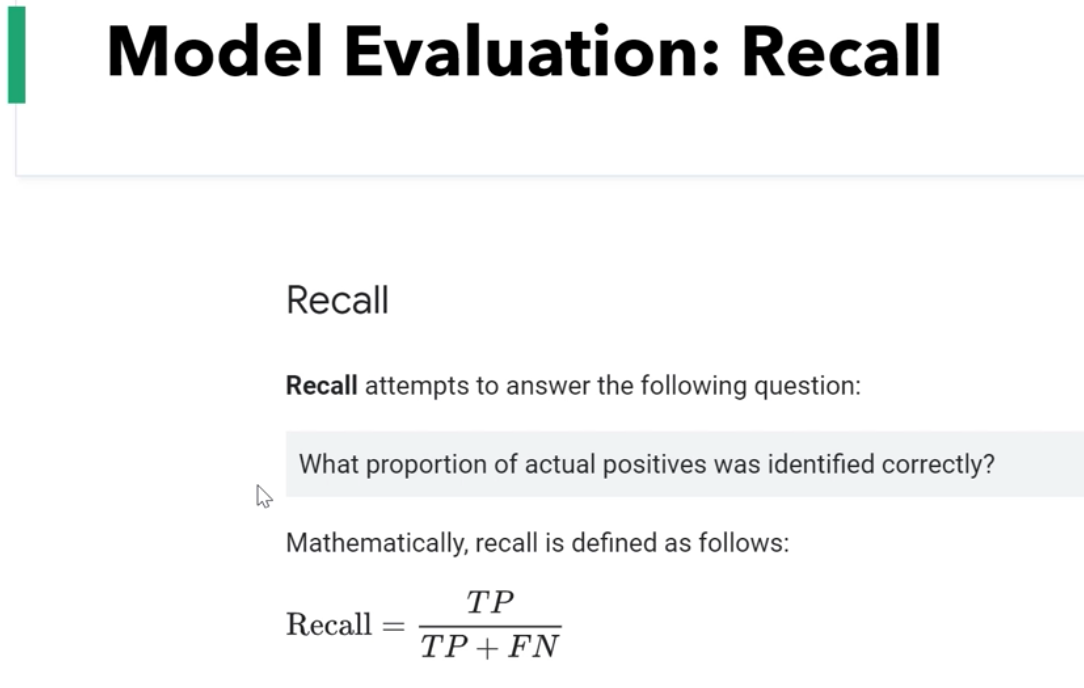Select the "Recall" section heading
This screenshot has width=1084, height=688.
click(337, 300)
